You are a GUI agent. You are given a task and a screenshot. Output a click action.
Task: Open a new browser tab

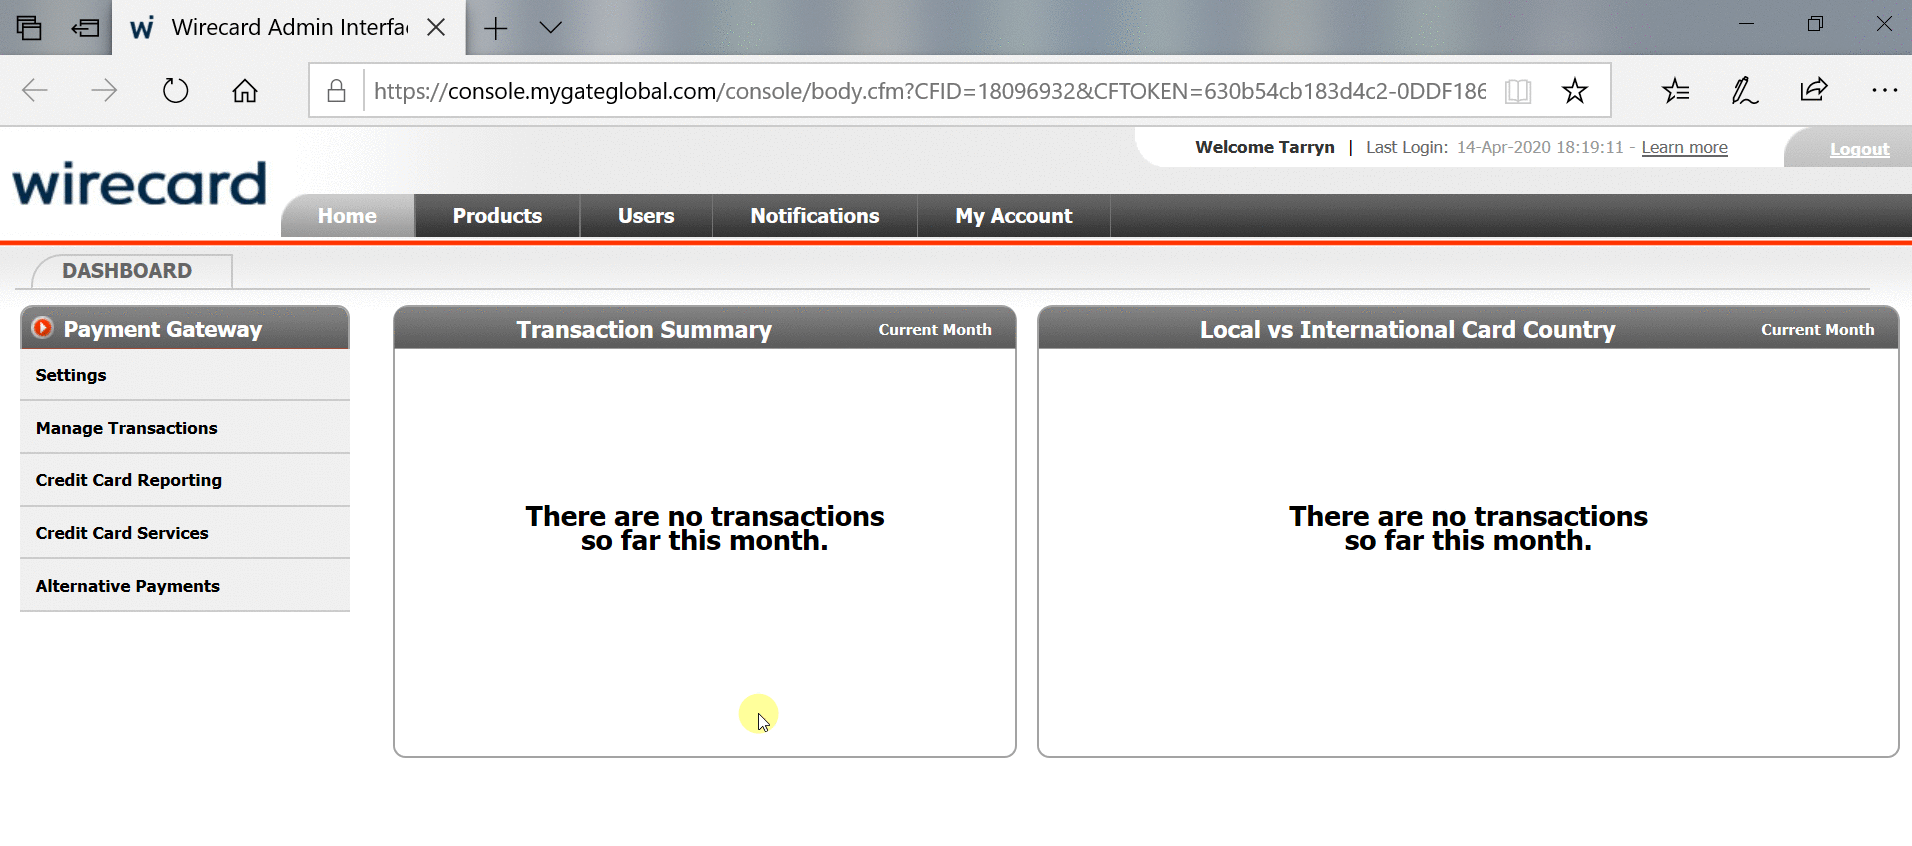pyautogui.click(x=495, y=28)
